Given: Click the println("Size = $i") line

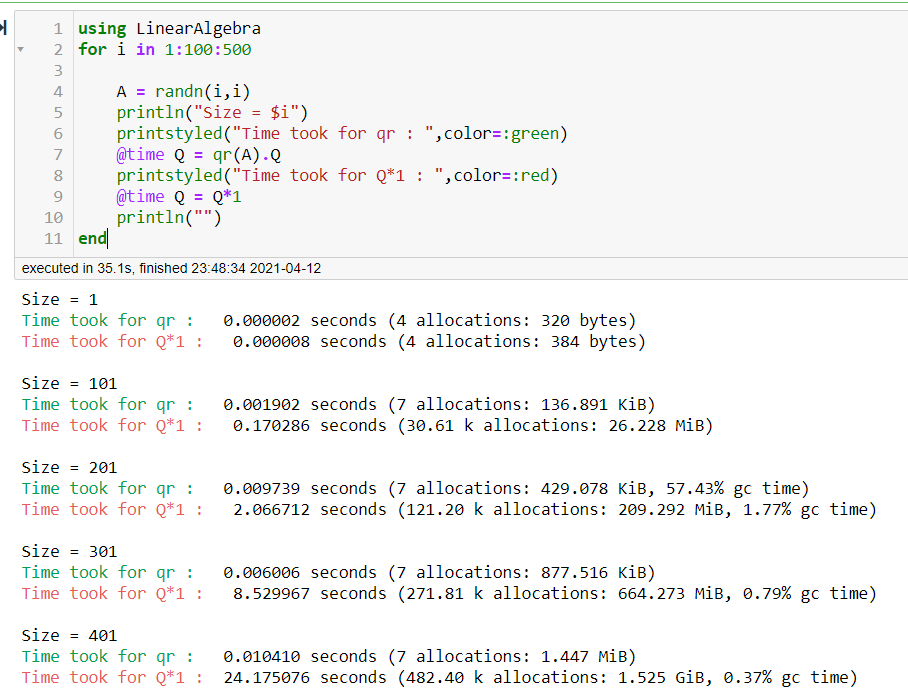Looking at the screenshot, I should [212, 113].
